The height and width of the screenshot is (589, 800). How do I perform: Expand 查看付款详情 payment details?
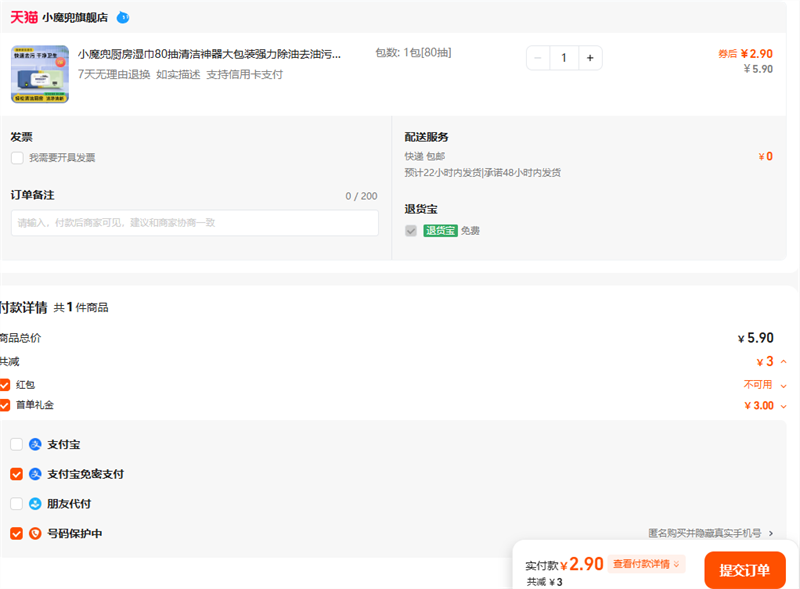point(647,564)
